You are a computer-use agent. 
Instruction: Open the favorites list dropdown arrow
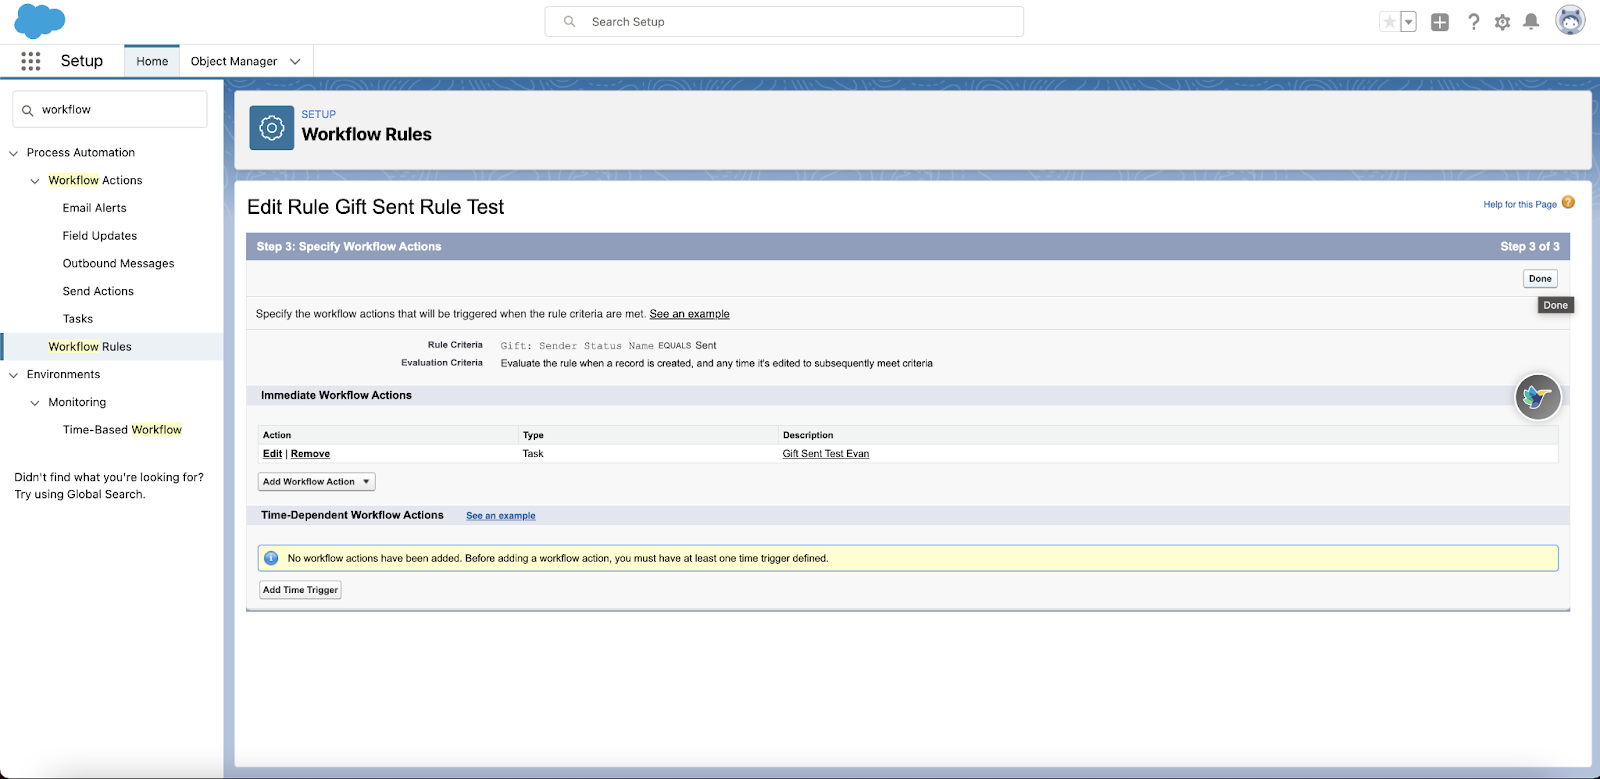pos(1408,22)
